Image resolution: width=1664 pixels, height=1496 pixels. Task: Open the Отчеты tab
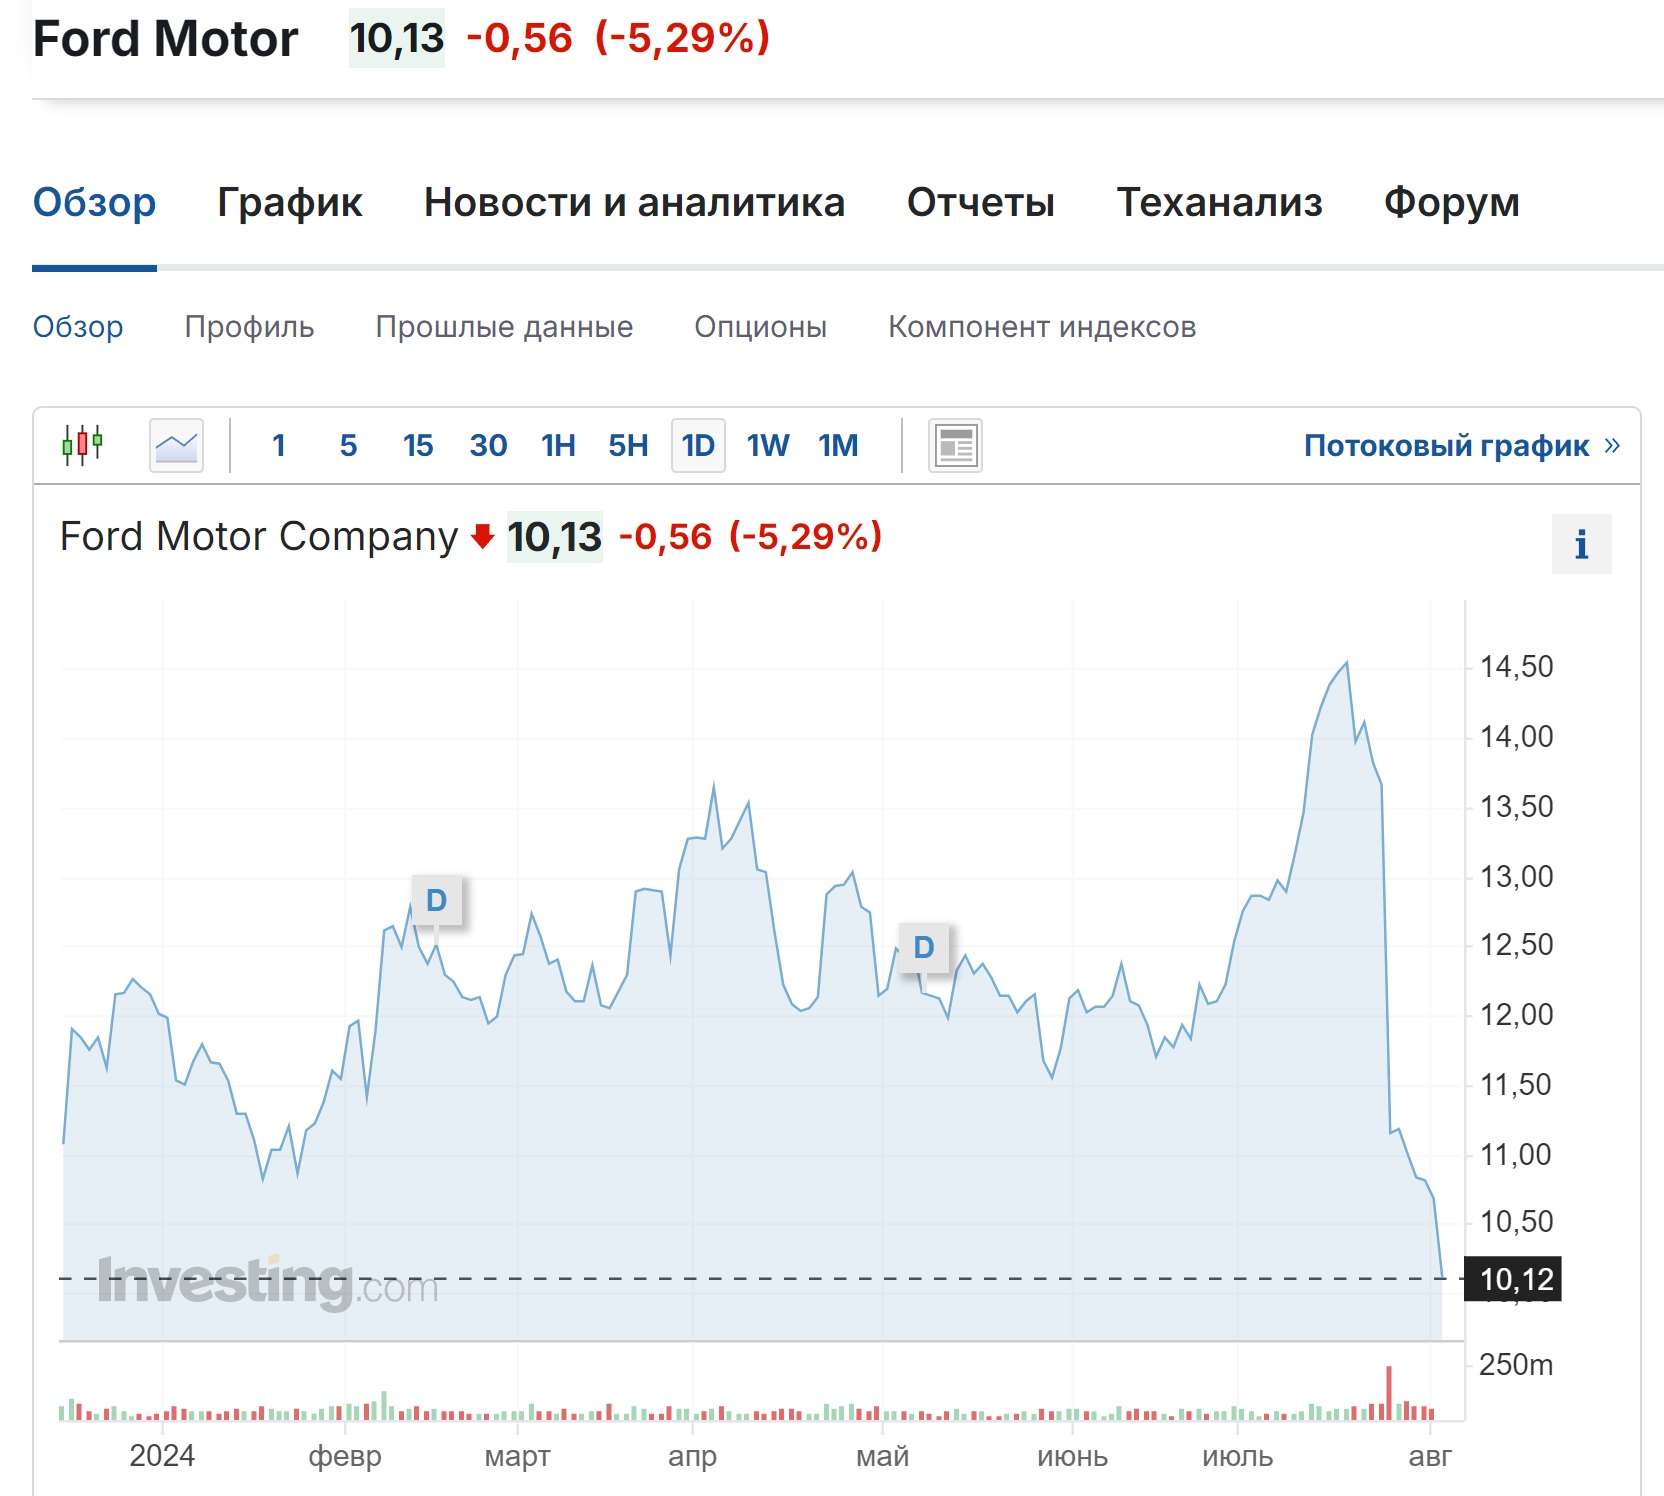tap(980, 203)
